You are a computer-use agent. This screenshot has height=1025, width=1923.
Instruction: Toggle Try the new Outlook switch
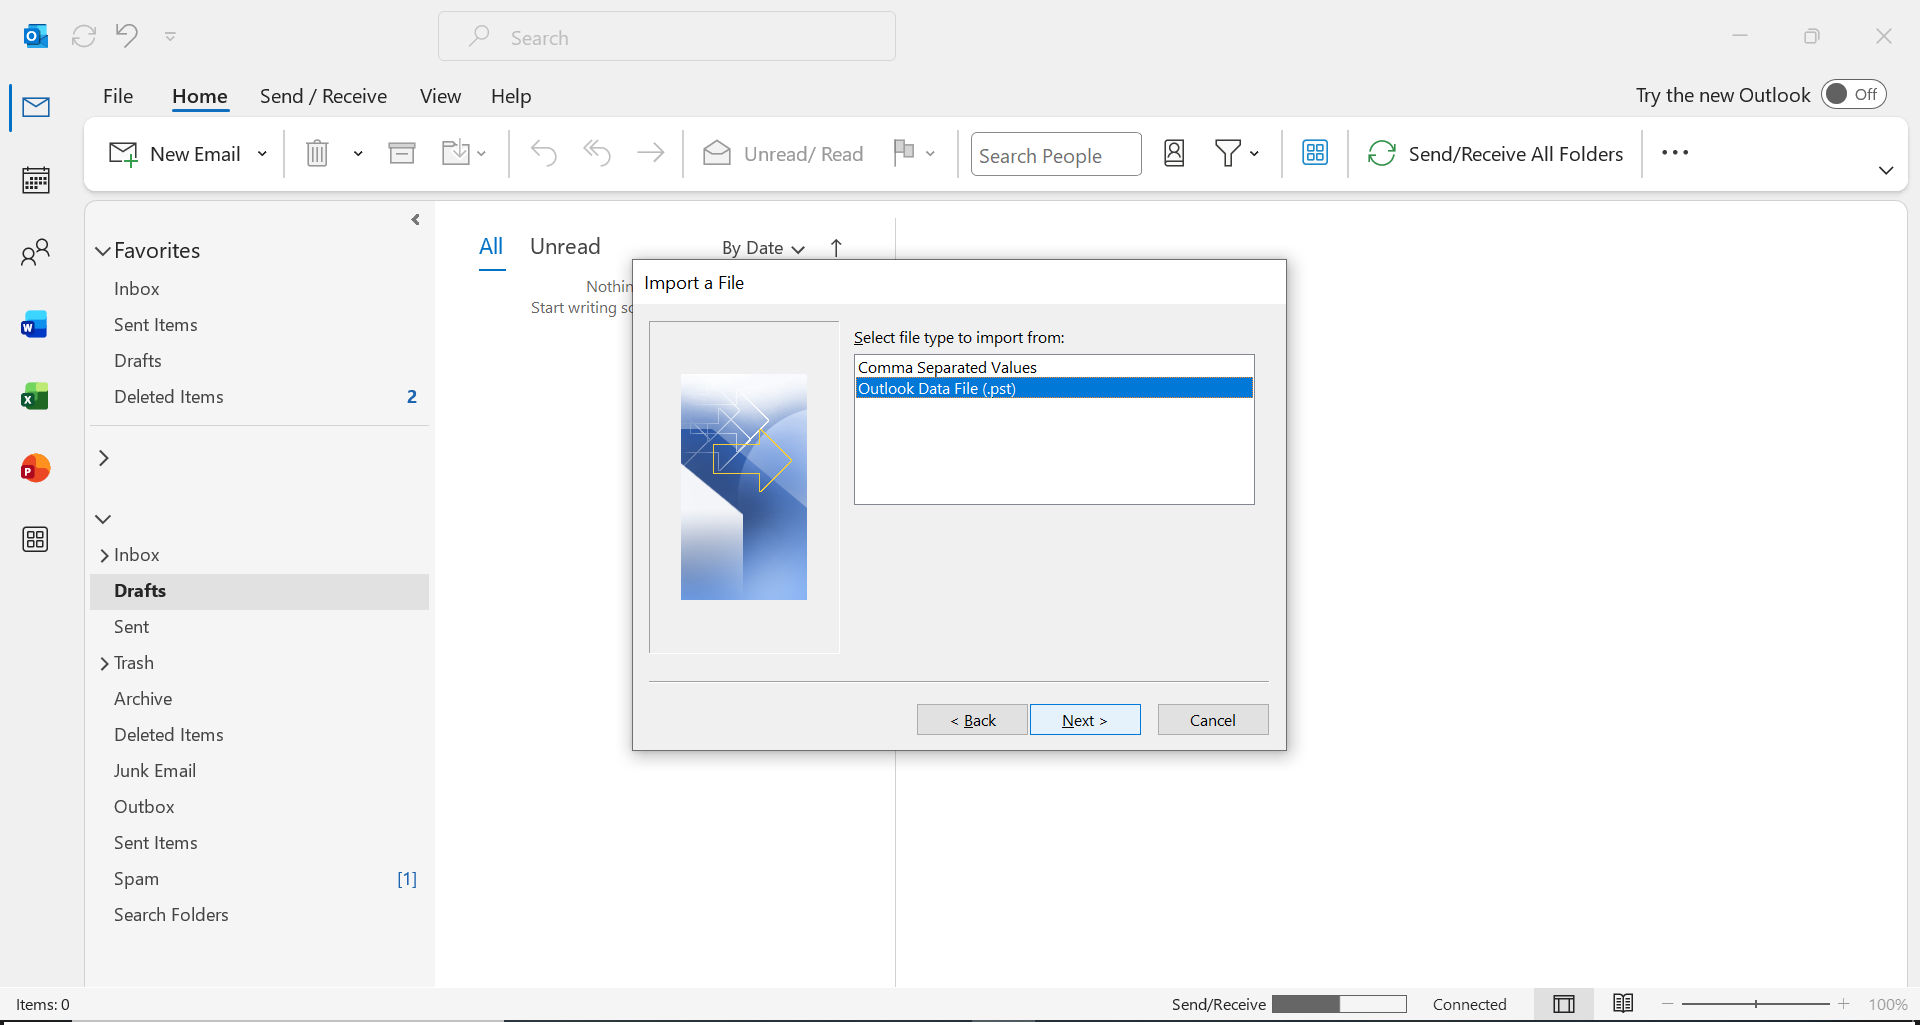(x=1854, y=94)
